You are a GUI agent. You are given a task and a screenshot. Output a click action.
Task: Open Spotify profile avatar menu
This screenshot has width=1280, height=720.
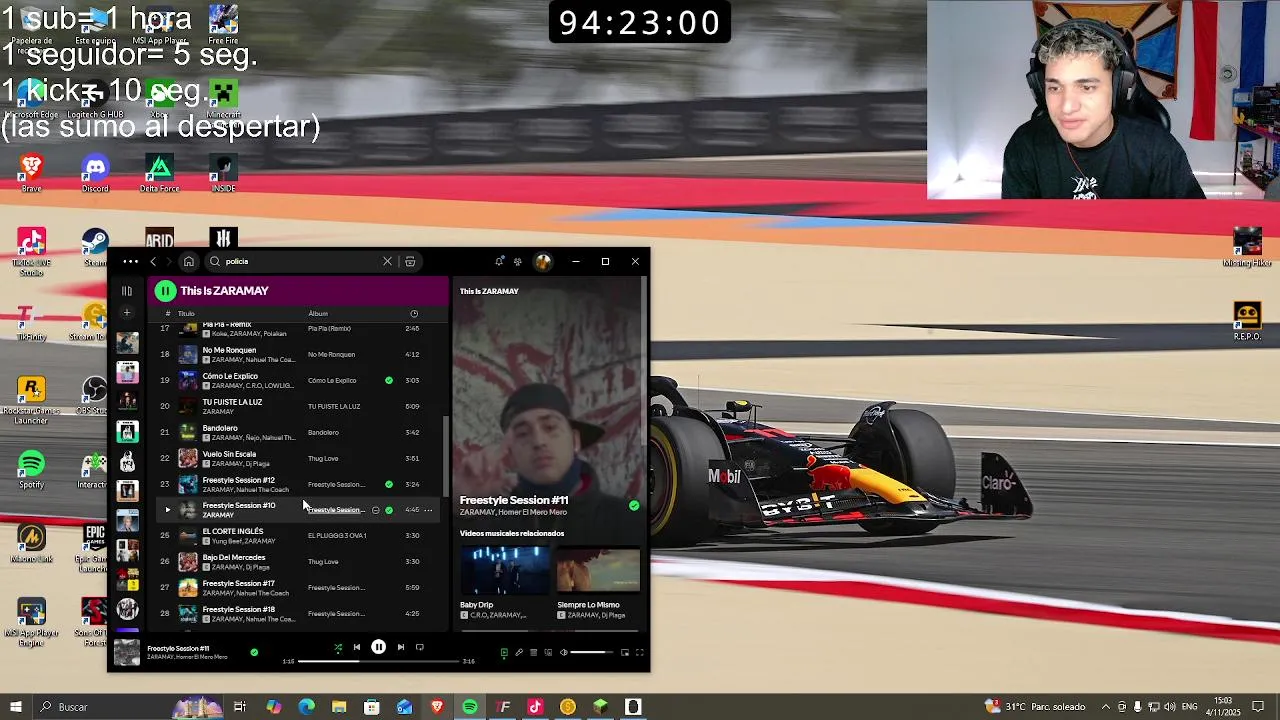(543, 261)
